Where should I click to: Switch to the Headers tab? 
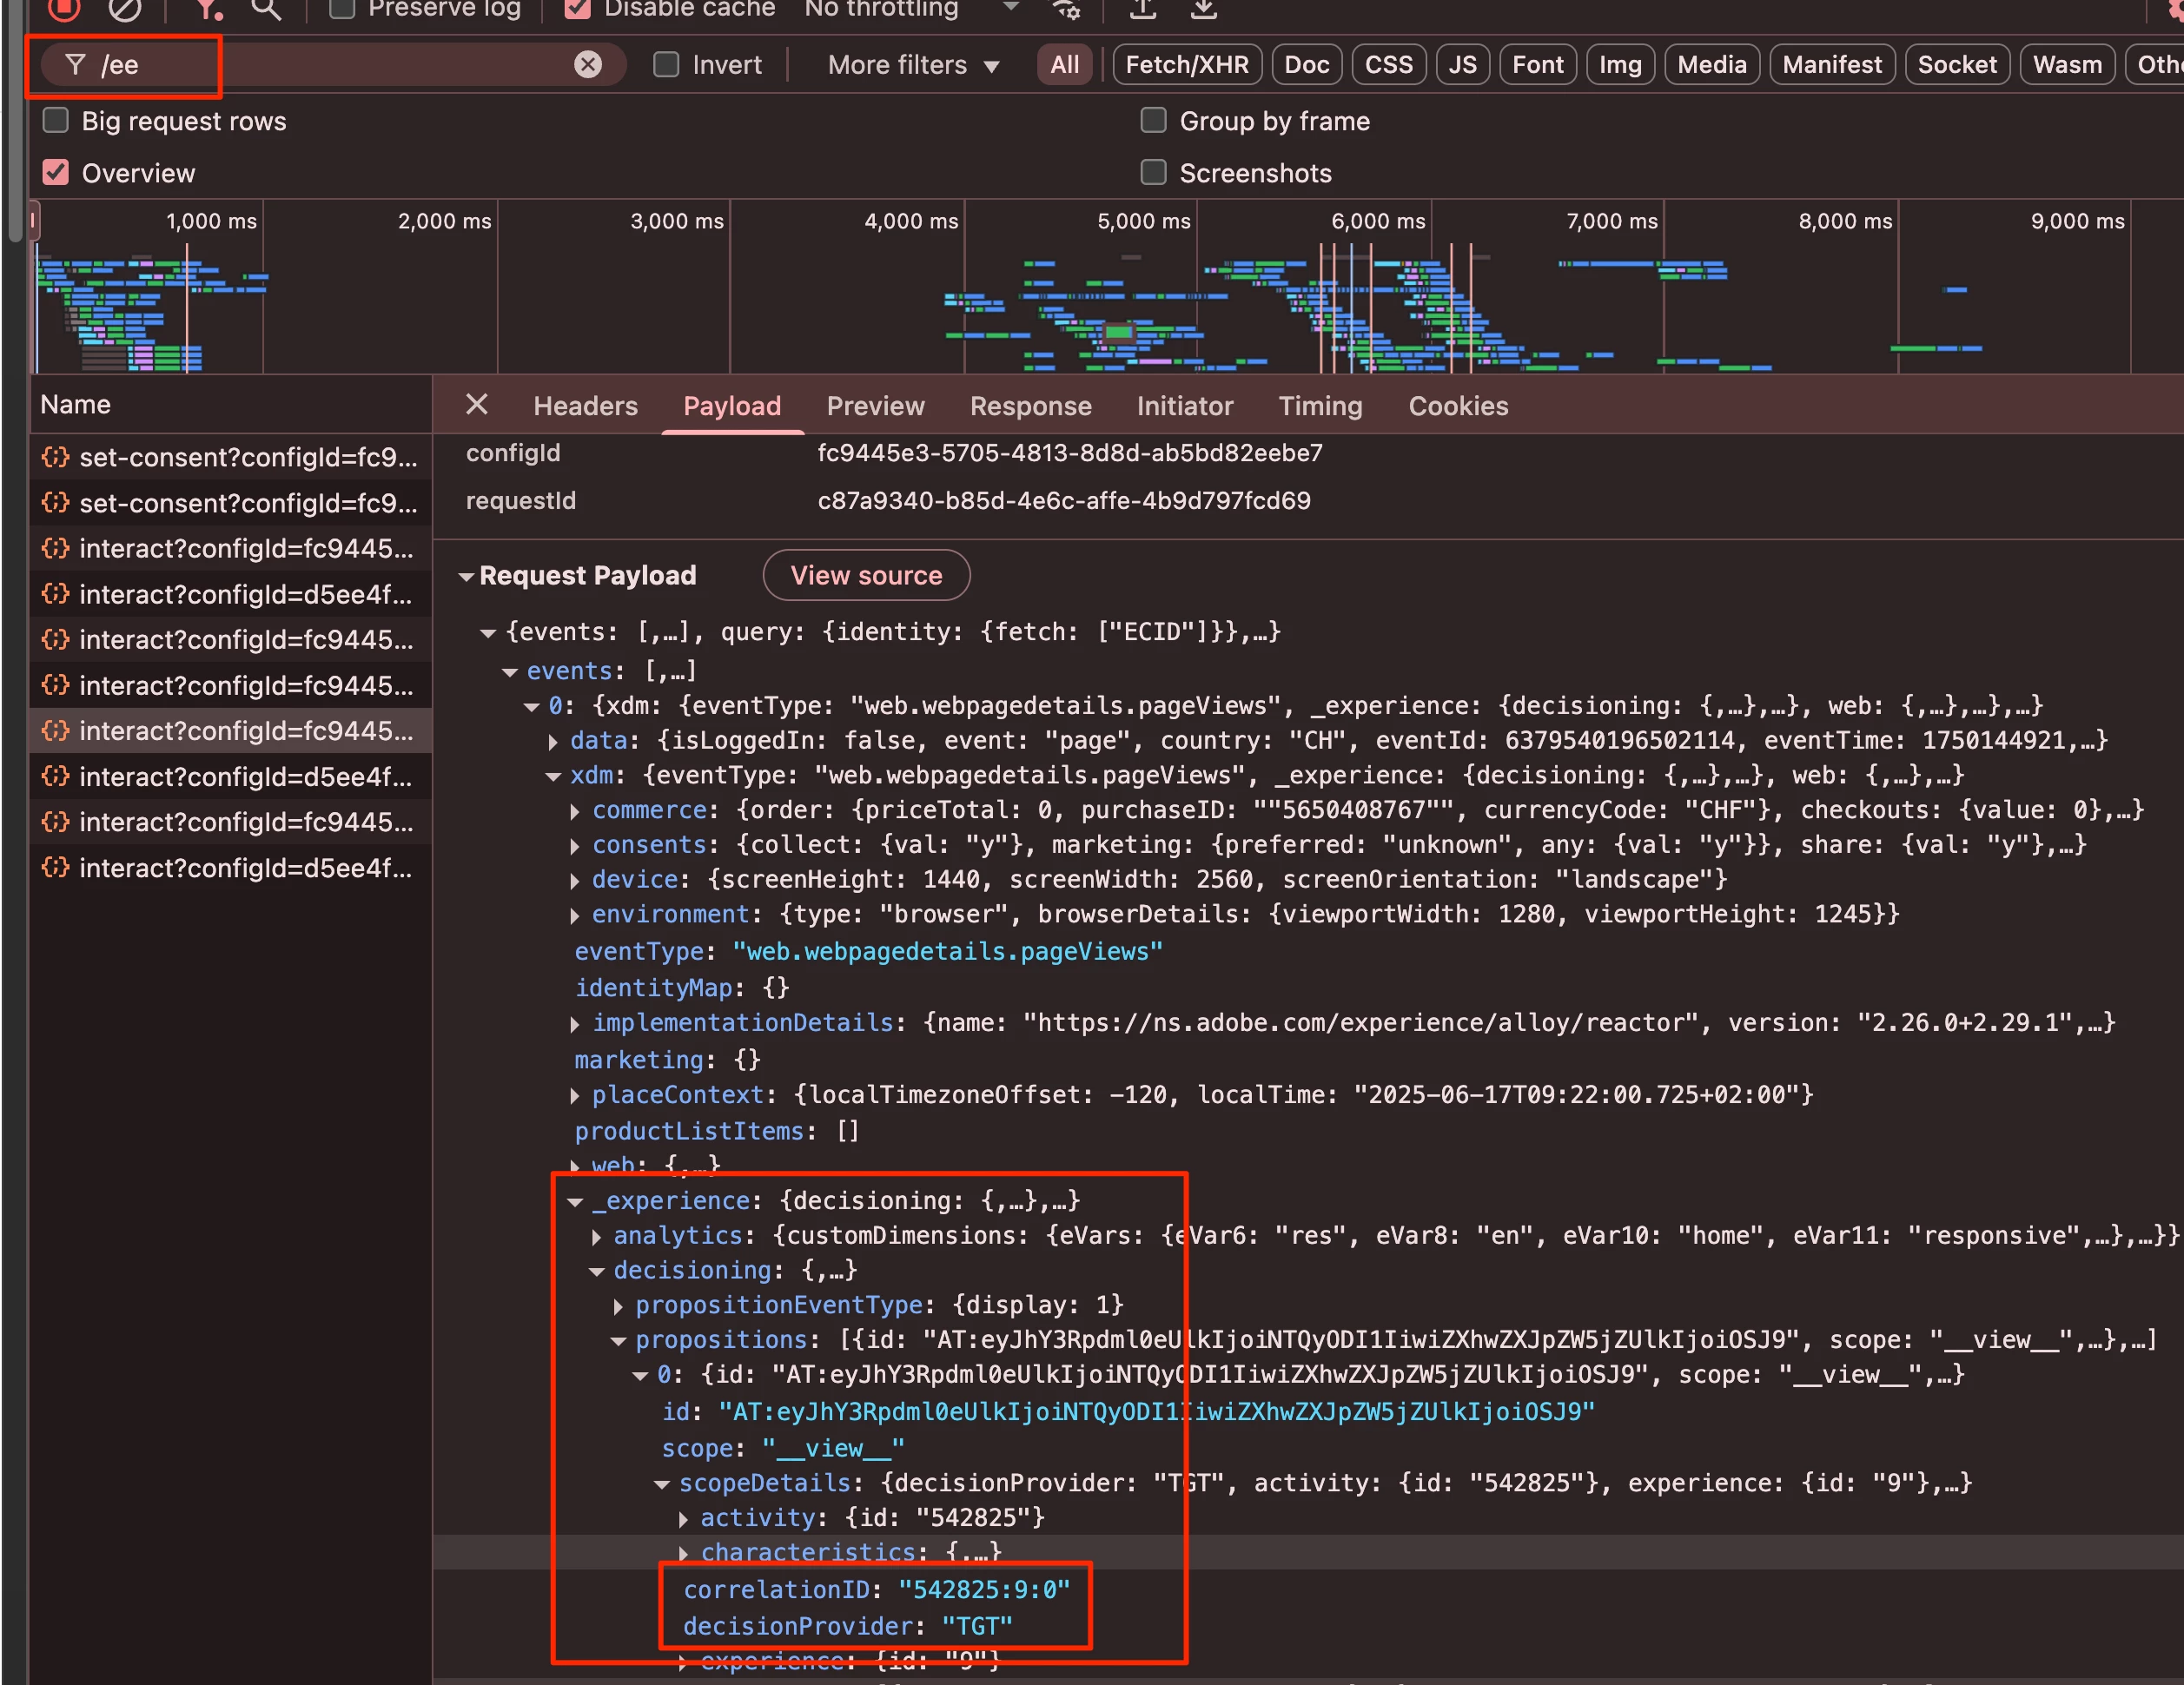[585, 406]
